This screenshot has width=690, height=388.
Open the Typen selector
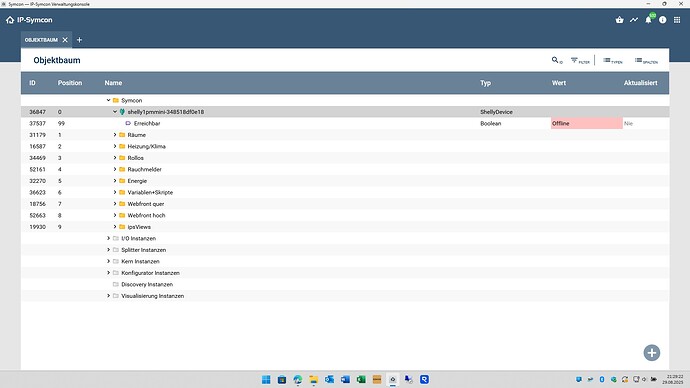613,60
